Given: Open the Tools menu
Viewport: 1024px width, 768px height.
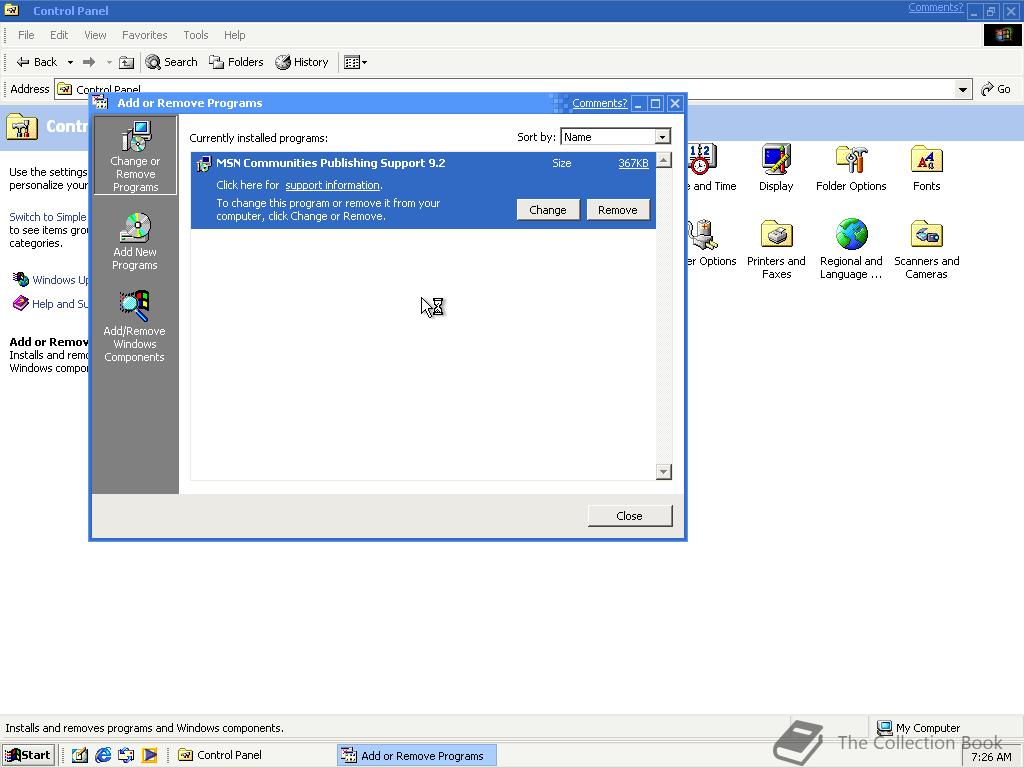Looking at the screenshot, I should coord(195,35).
